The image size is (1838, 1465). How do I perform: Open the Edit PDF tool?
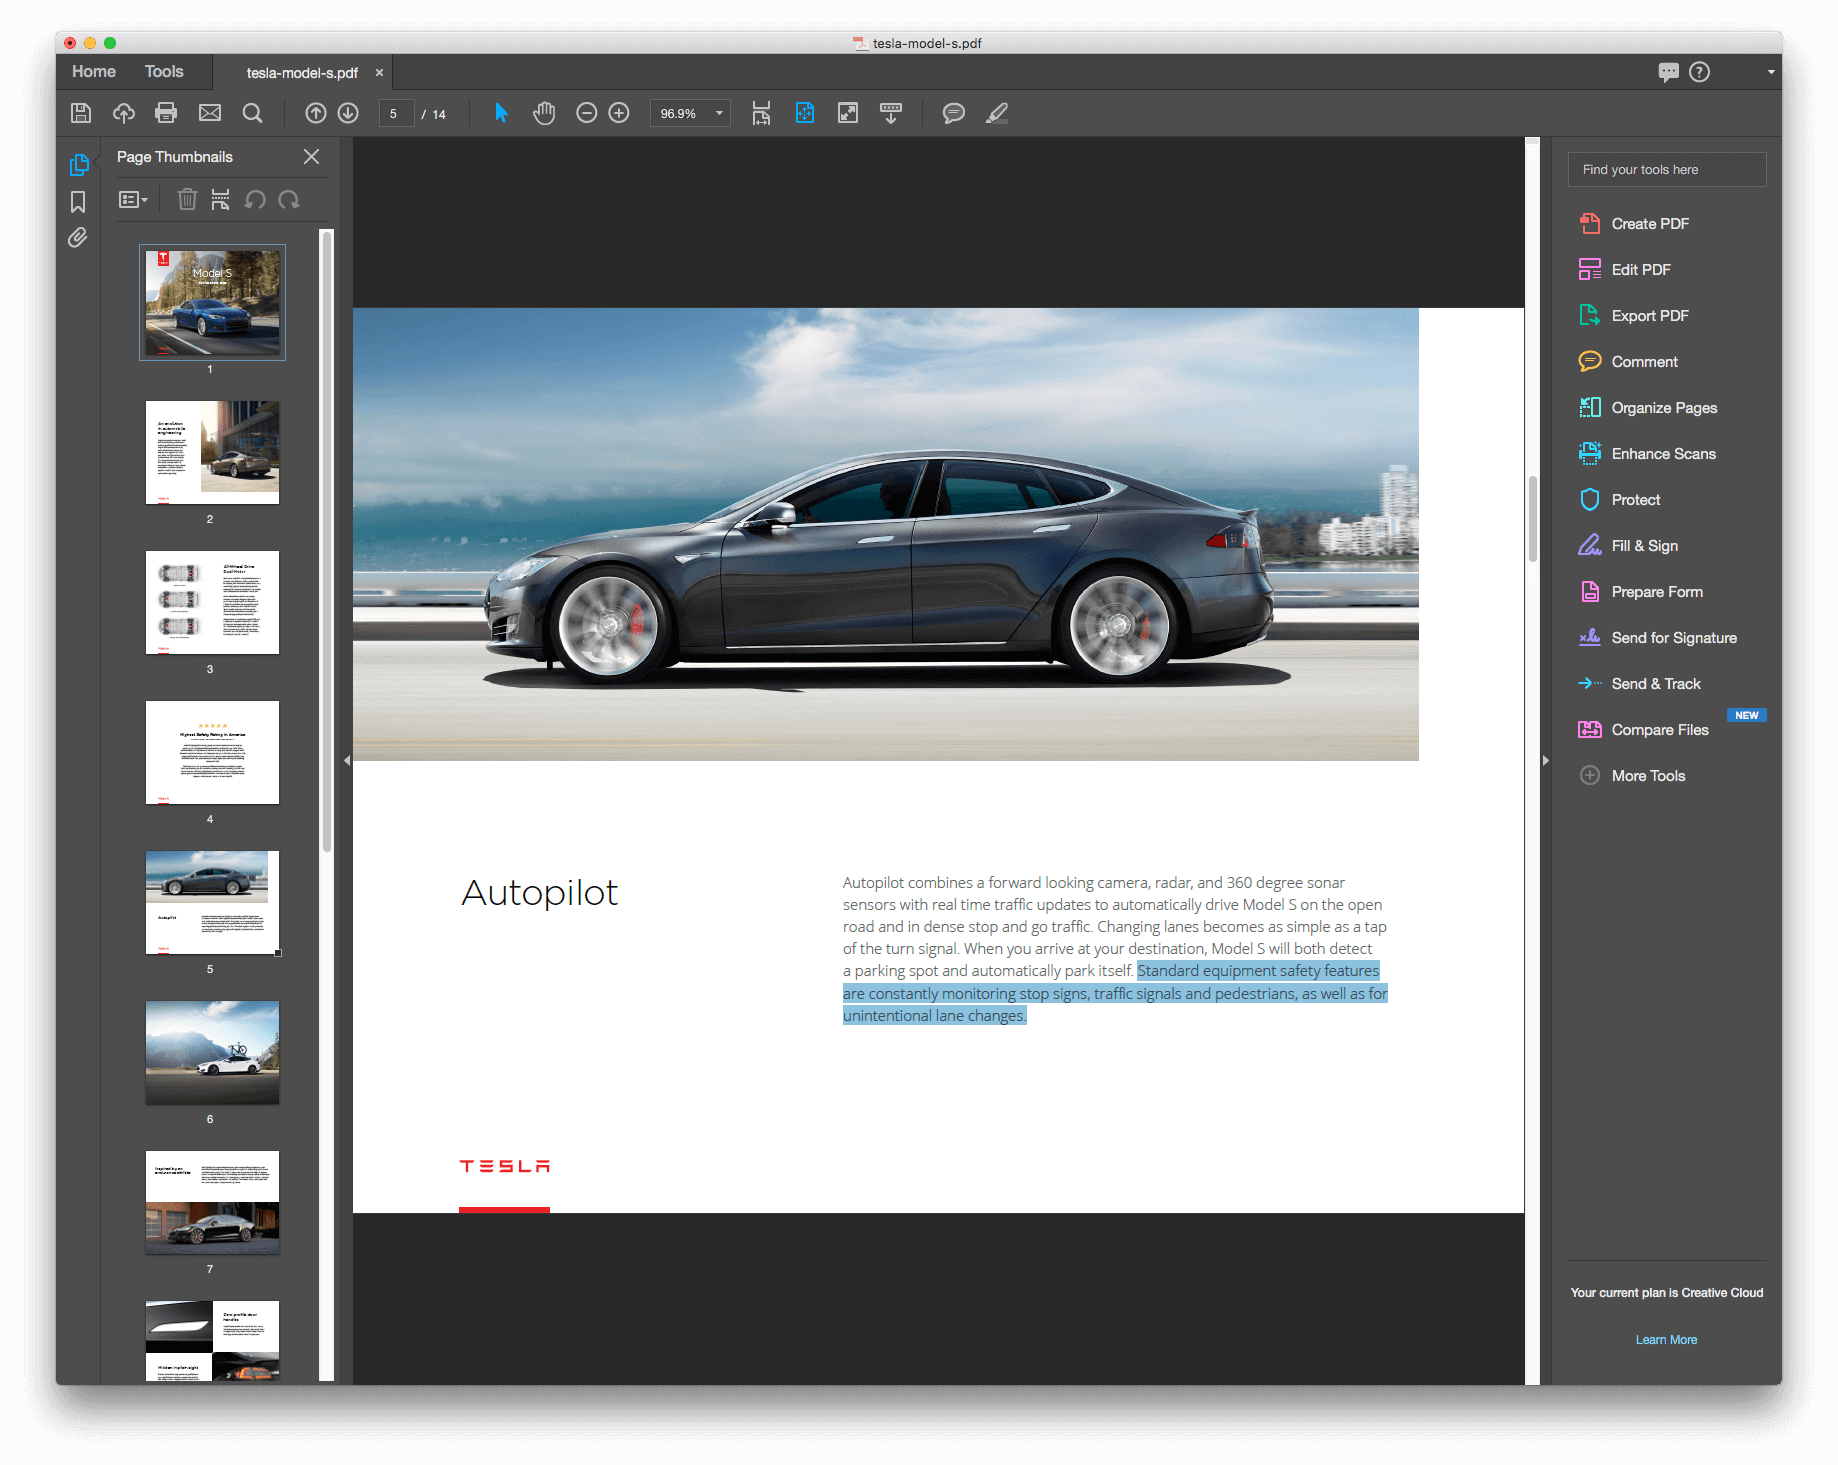tap(1625, 270)
